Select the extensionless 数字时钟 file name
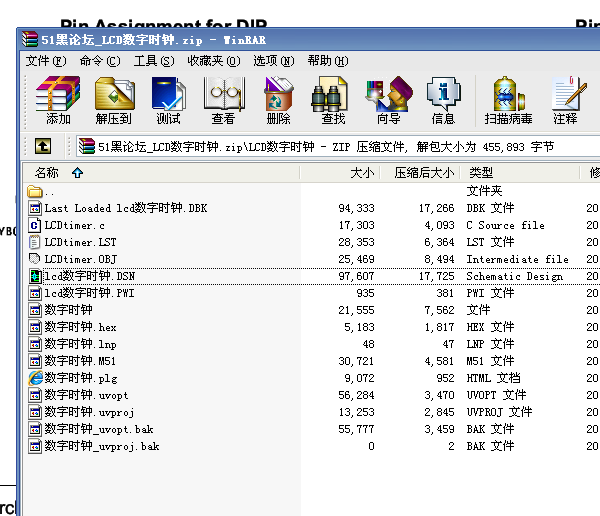 pyautogui.click(x=68, y=310)
